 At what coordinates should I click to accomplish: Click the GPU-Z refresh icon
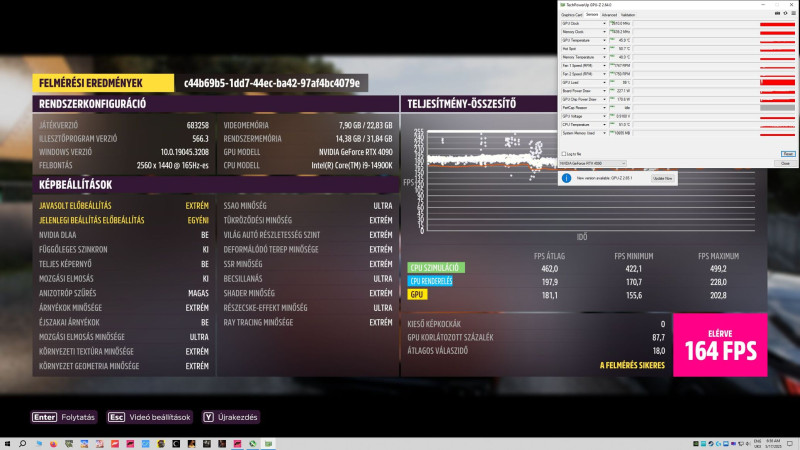[785, 13]
